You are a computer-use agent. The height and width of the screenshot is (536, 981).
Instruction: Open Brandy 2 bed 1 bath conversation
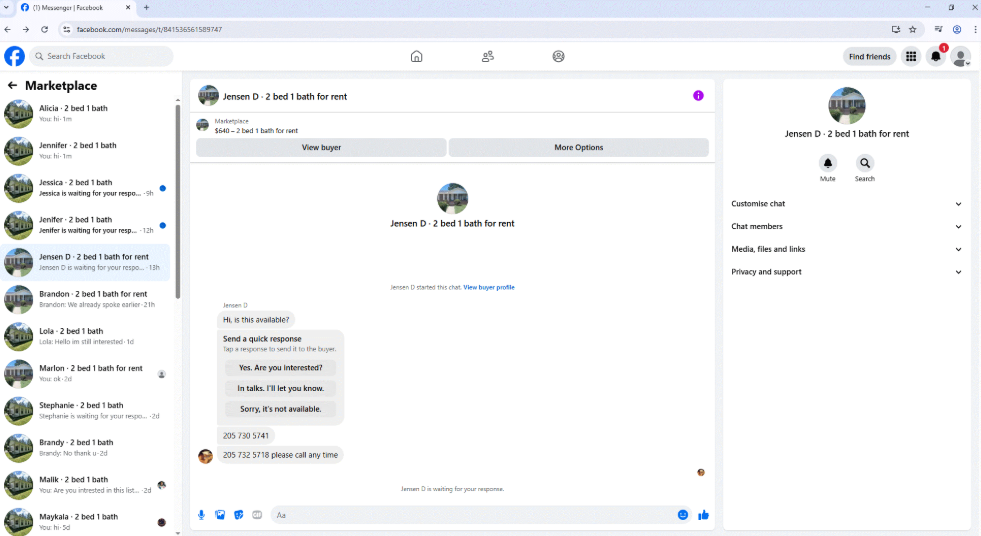[x=86, y=448]
